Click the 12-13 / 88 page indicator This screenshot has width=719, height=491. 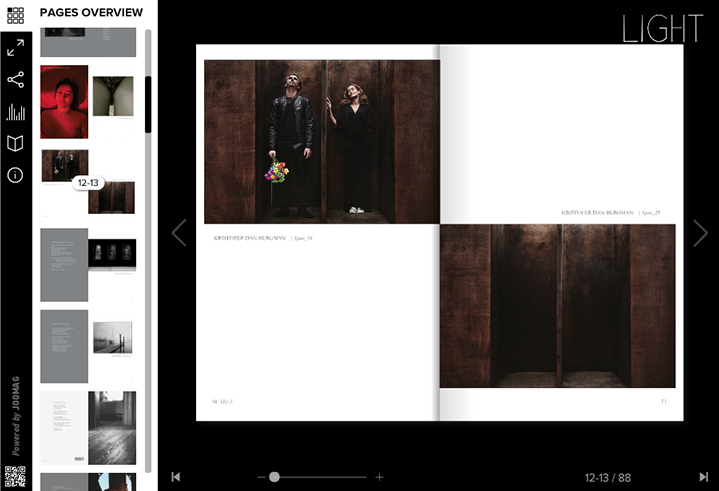pyautogui.click(x=608, y=478)
